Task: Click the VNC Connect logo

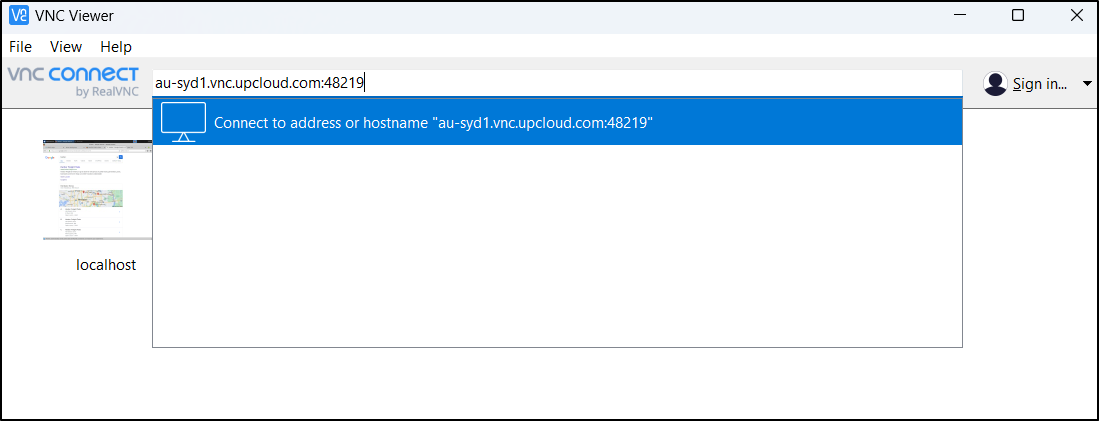Action: click(x=73, y=76)
